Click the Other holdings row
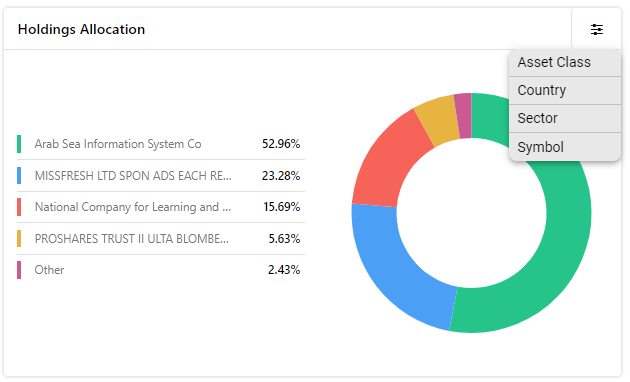Viewport: 630px width, 382px height. coord(161,270)
